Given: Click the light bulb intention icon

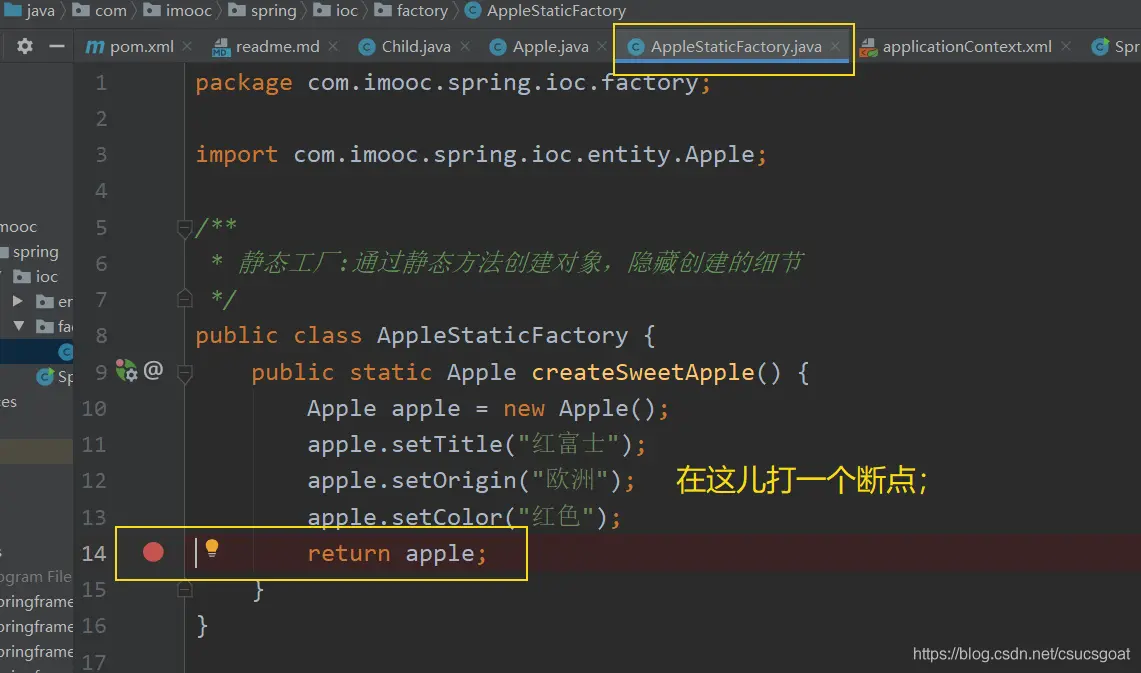Looking at the screenshot, I should click(212, 548).
